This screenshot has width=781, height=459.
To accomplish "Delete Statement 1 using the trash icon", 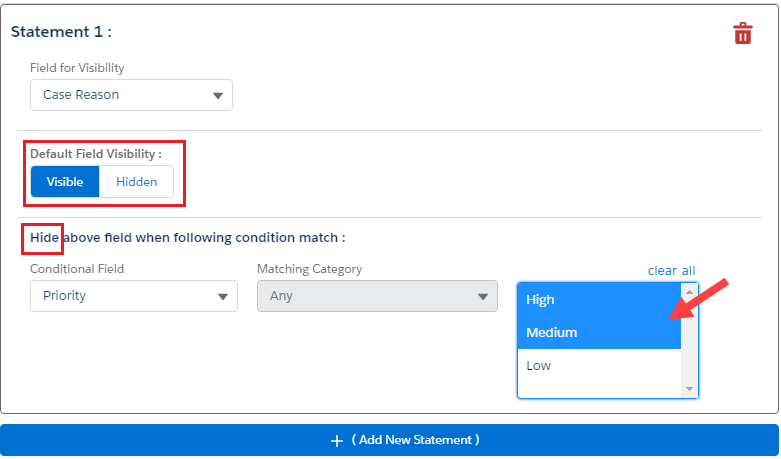I will pos(742,34).
